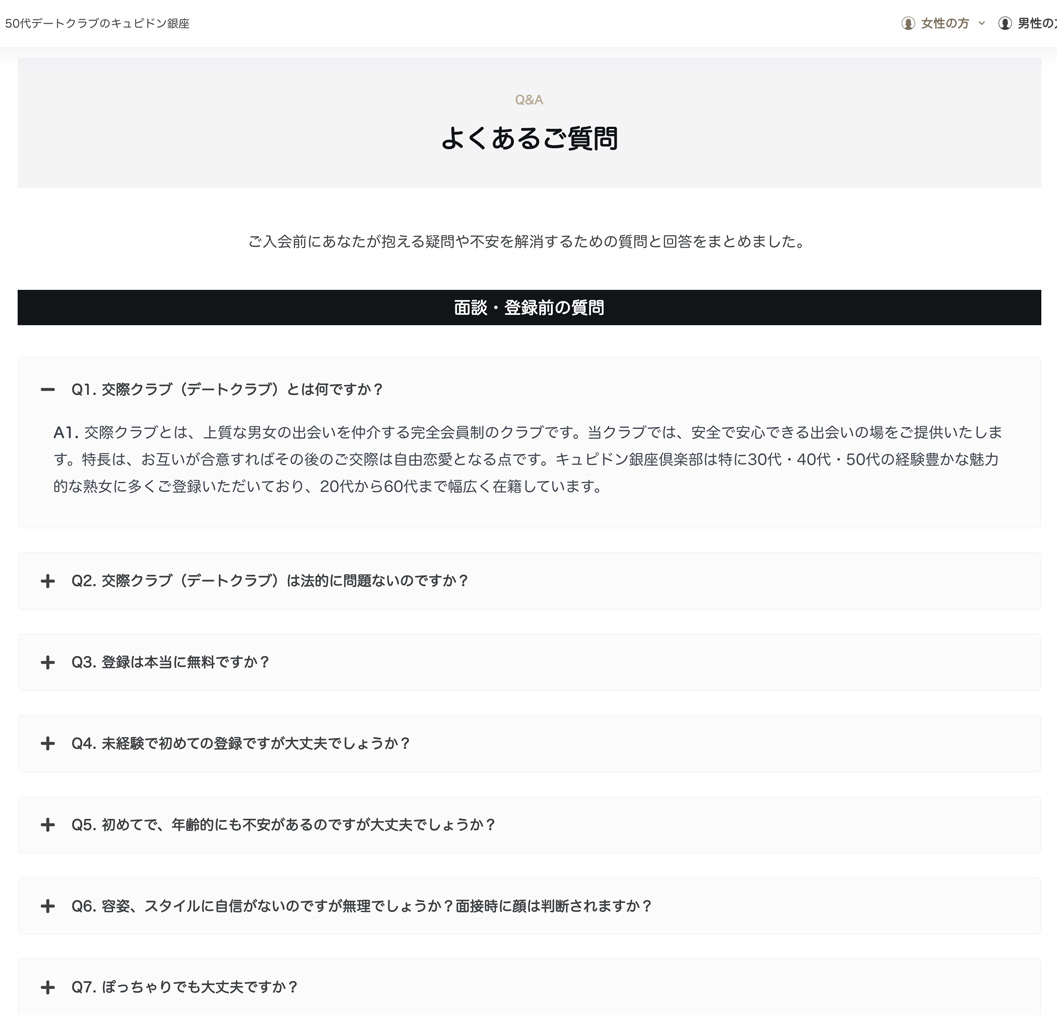Click the plus icon beside Q3
Image resolution: width=1057 pixels, height=1015 pixels.
47,662
